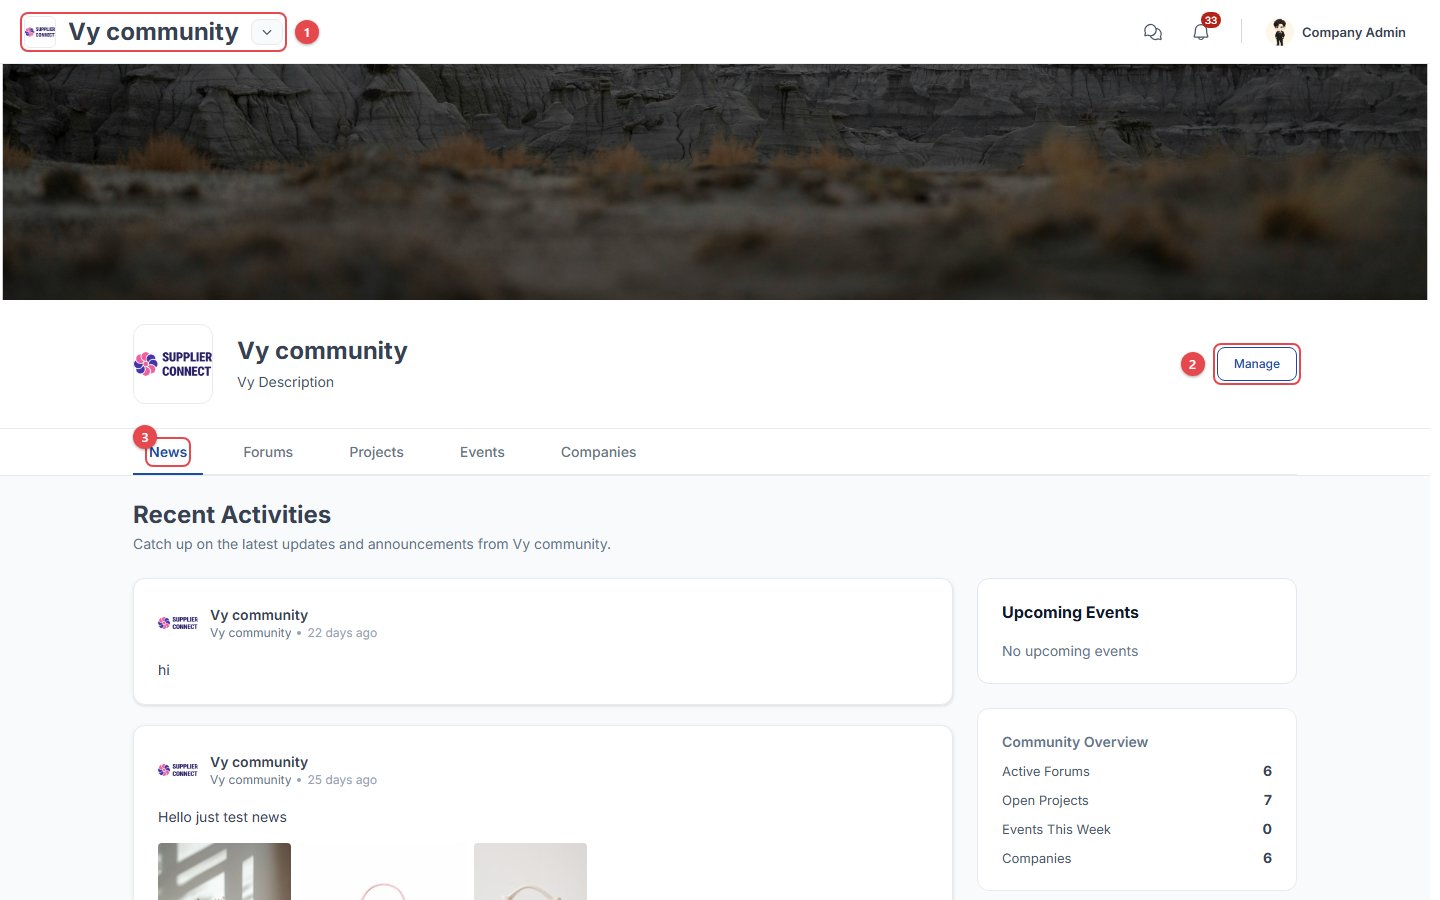
Task: Expand the Vy community switcher dropdown
Action: (266, 32)
